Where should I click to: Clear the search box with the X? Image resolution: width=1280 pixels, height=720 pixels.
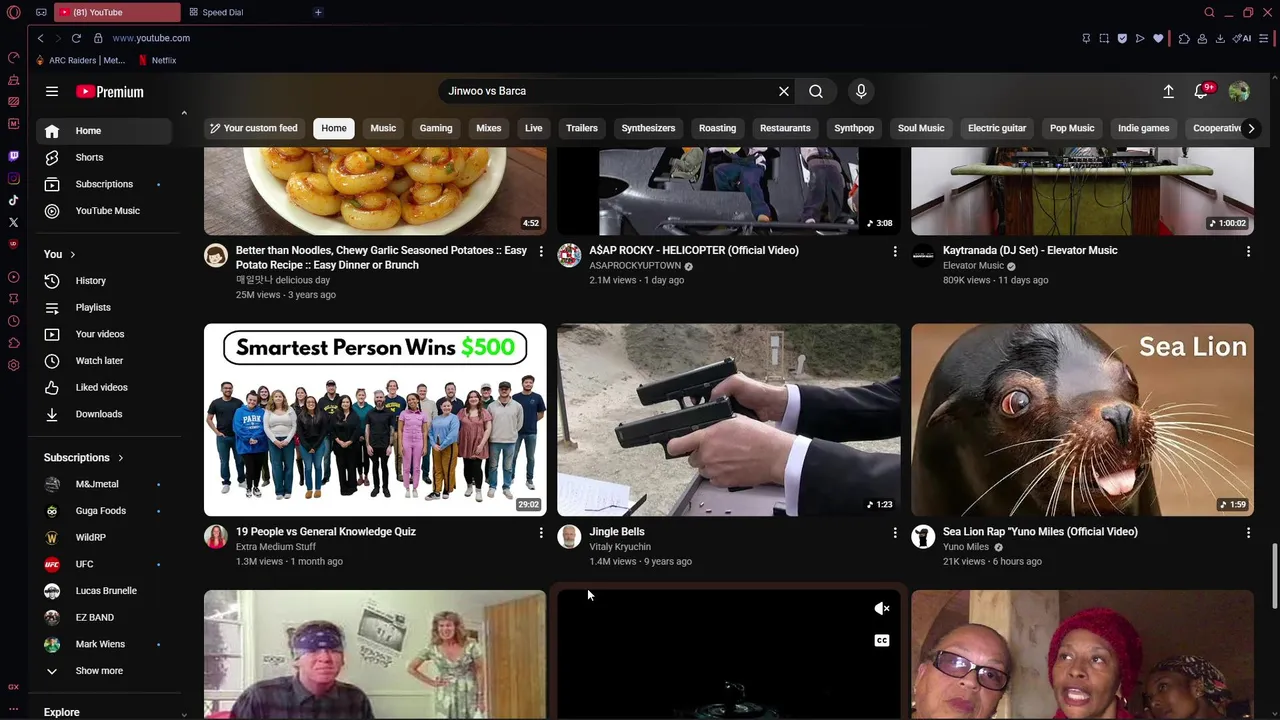click(x=784, y=91)
